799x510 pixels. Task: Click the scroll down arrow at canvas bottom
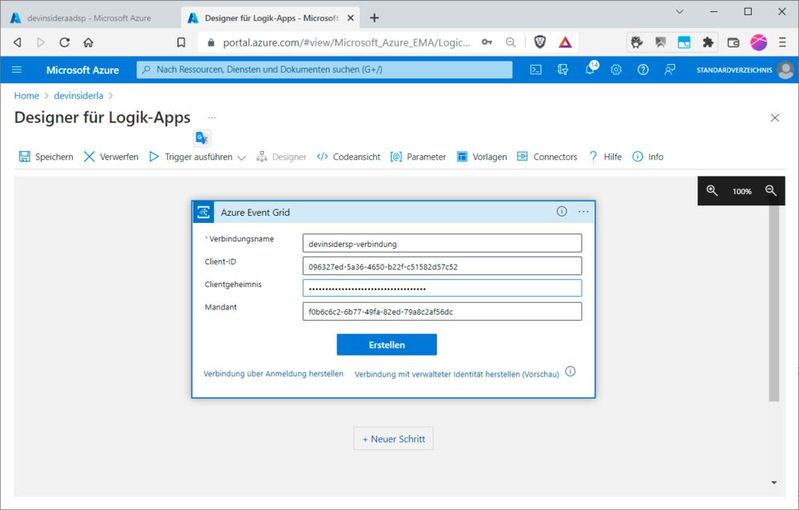click(x=774, y=482)
